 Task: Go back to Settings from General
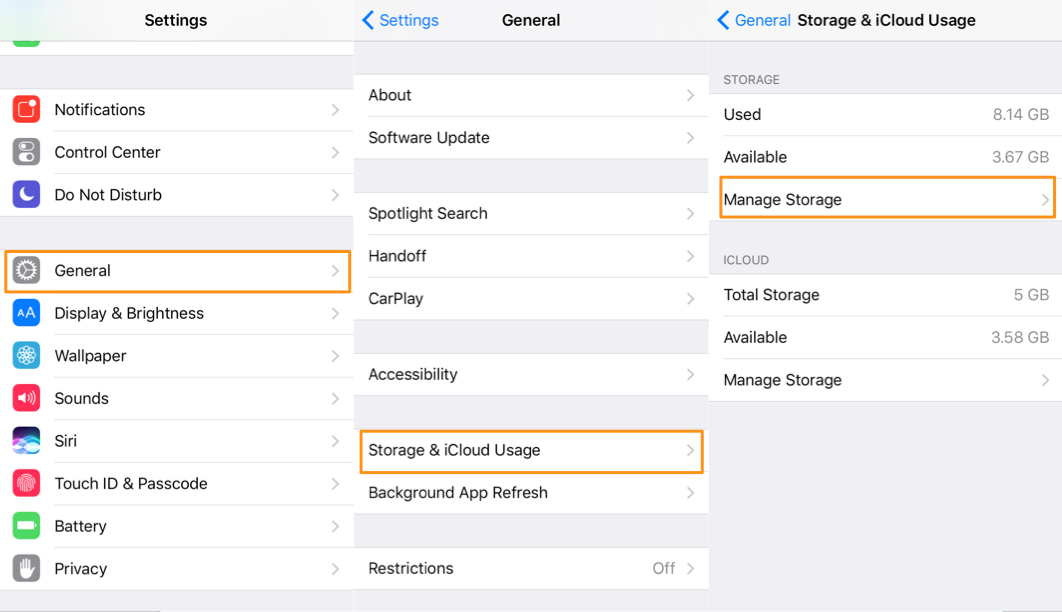tap(401, 20)
